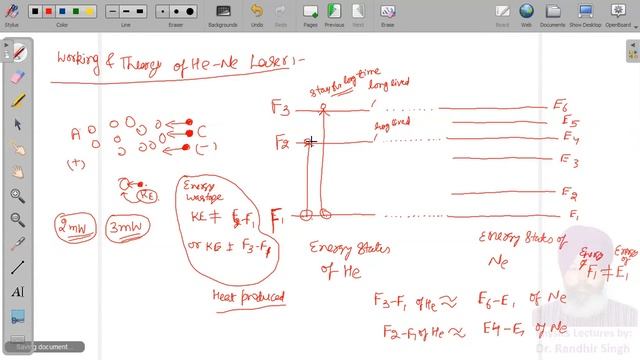Switch to Board mode

[502, 15]
